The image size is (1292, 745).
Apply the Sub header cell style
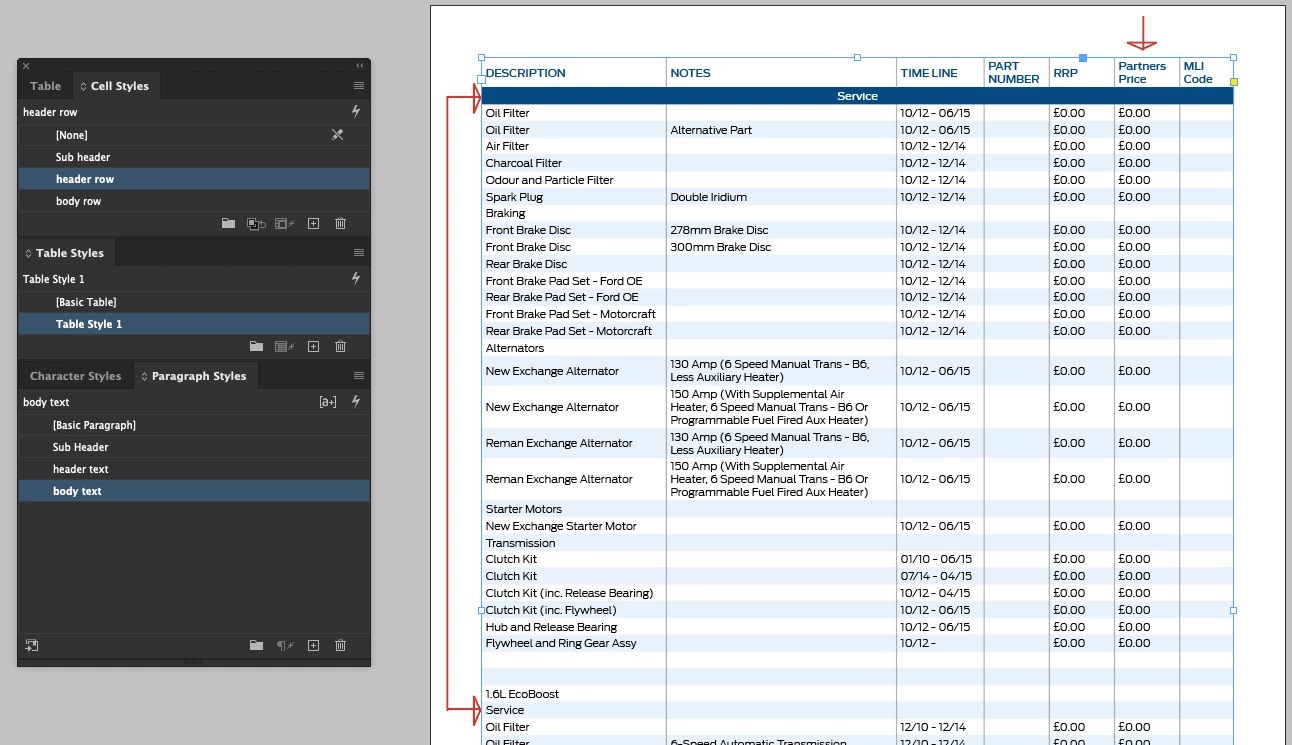click(x=194, y=157)
